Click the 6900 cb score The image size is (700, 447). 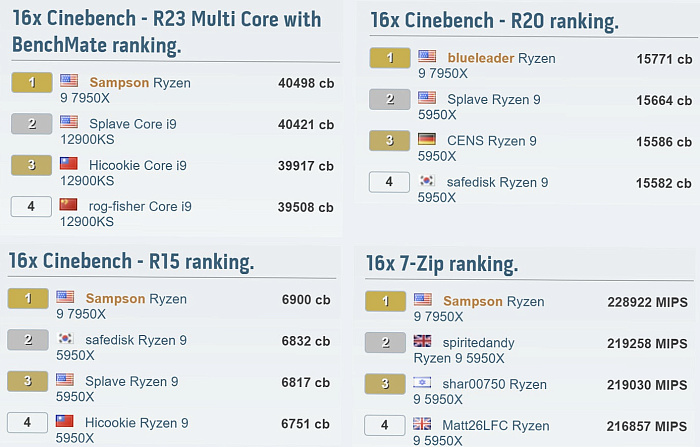click(306, 300)
